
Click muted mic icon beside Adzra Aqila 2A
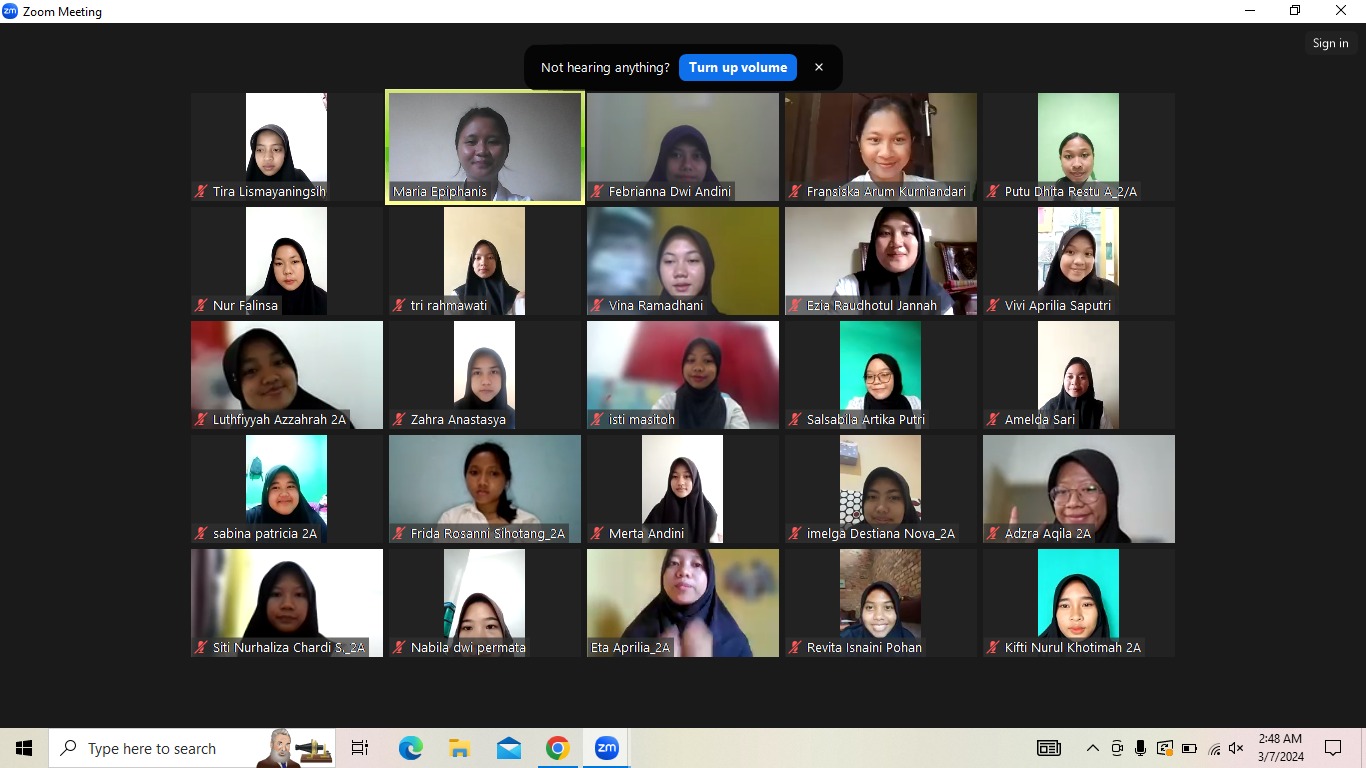pos(994,533)
